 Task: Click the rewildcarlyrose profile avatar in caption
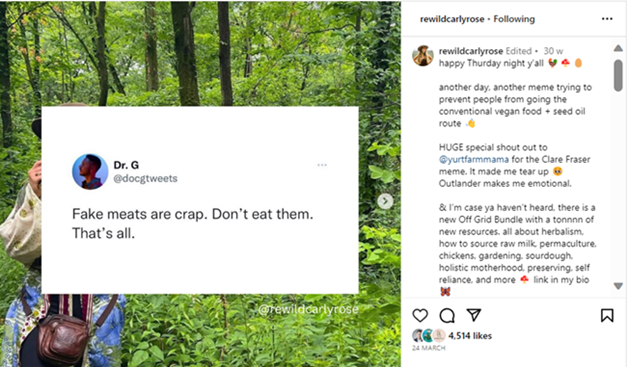click(423, 56)
